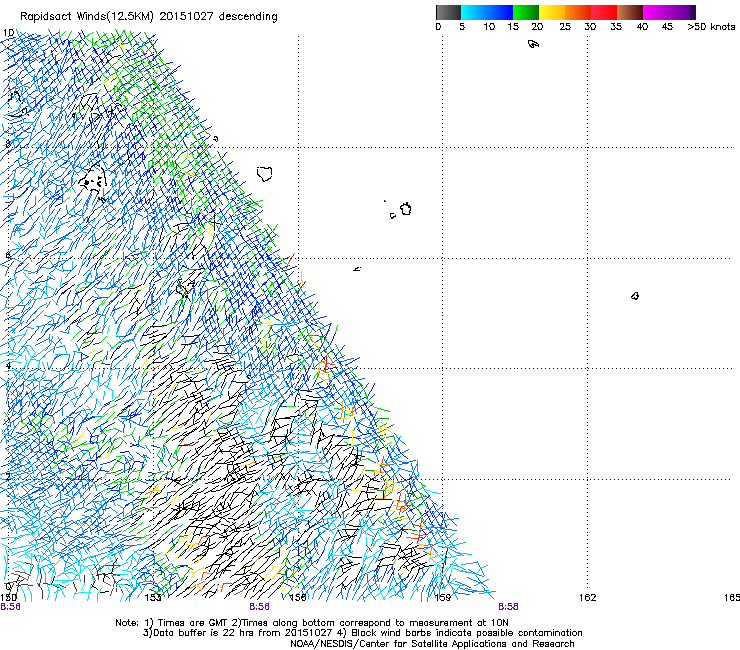This screenshot has width=740, height=650.
Task: Pick the cyan-to-blue 5–15 knots legend segment
Action: 487,12
